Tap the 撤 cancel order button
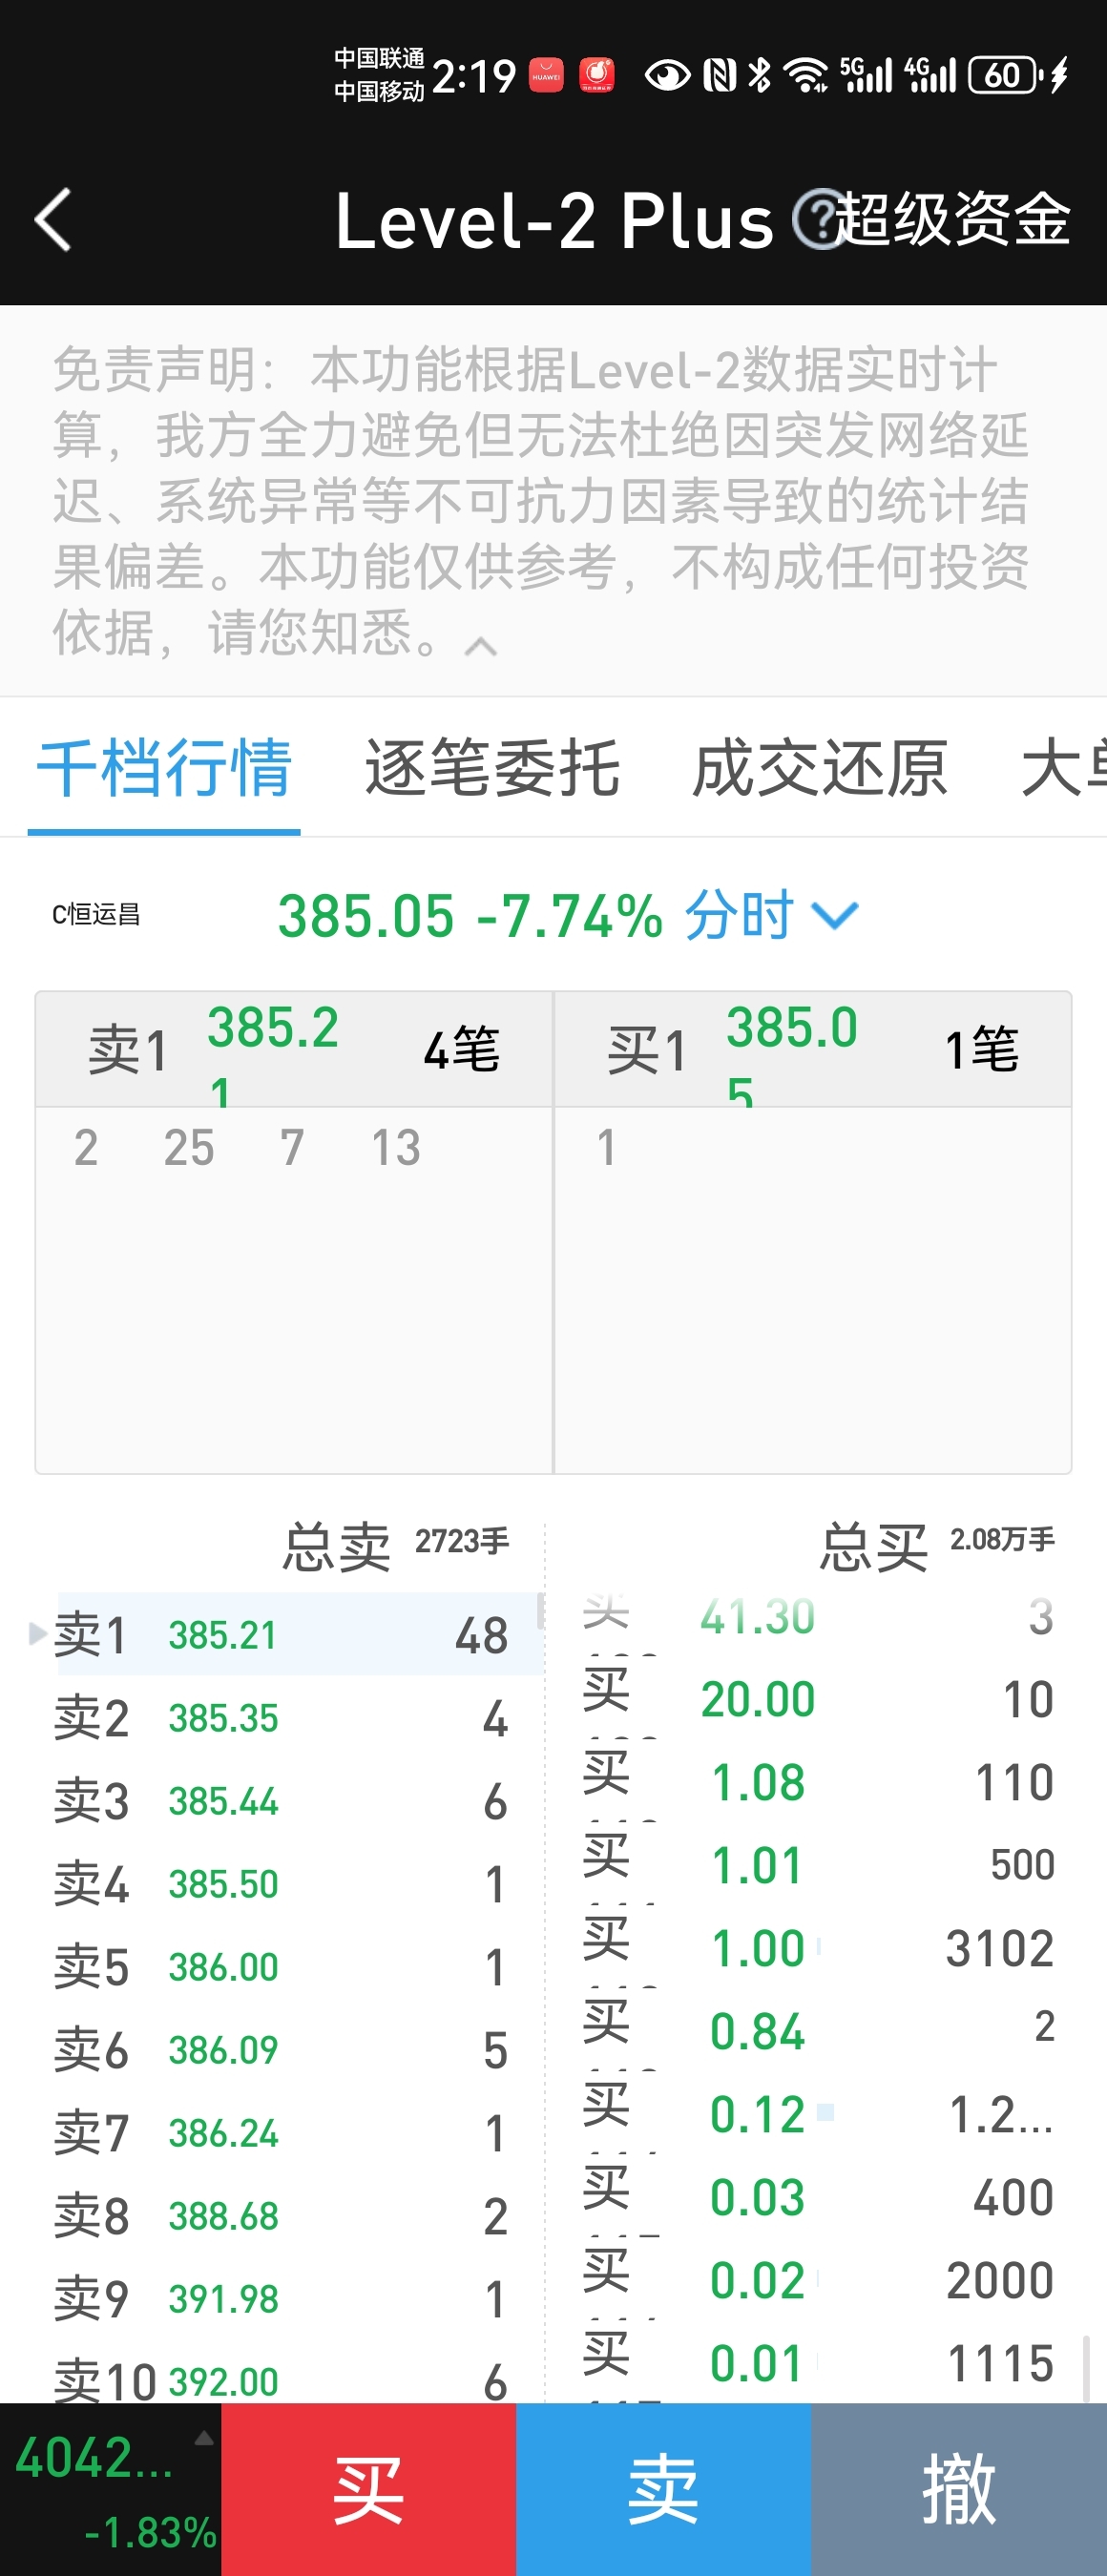Screen dimensions: 1107x2576 pyautogui.click(x=959, y=2489)
